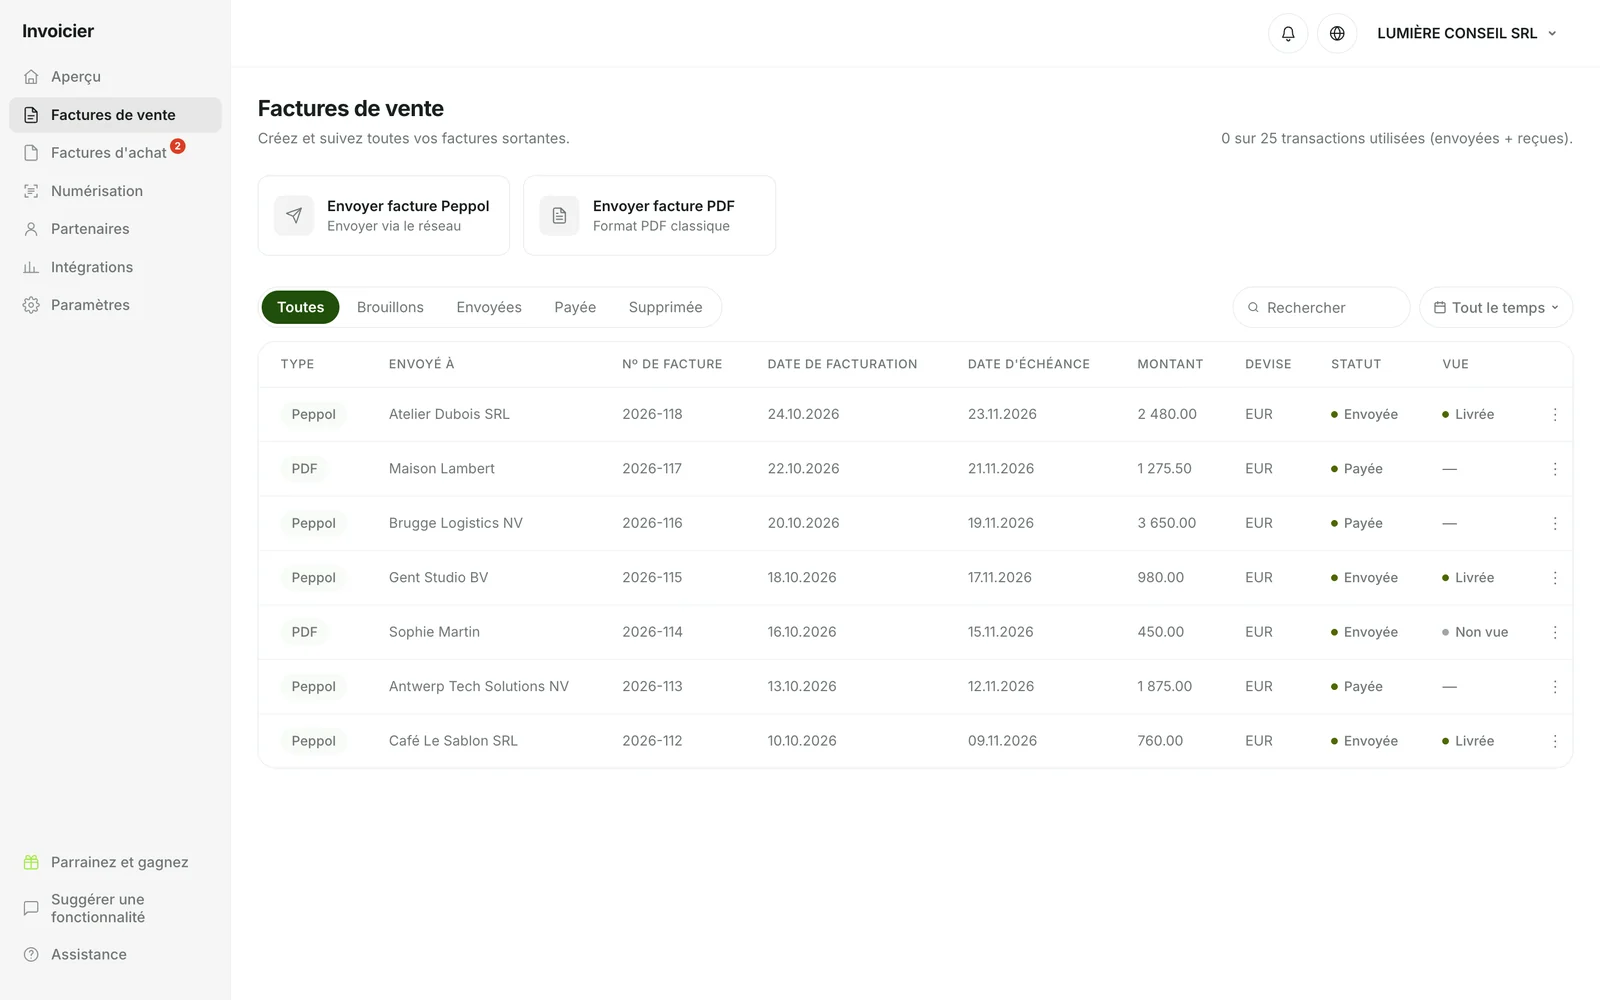Image resolution: width=1600 pixels, height=1000 pixels.
Task: Click the suggestion speech bubble icon
Action: [31, 908]
